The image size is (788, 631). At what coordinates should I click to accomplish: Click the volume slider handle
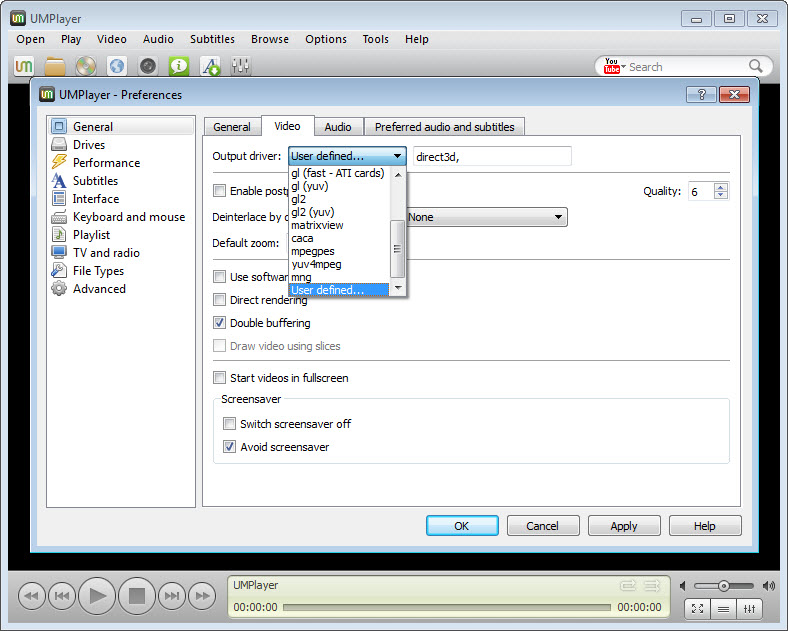[x=724, y=586]
